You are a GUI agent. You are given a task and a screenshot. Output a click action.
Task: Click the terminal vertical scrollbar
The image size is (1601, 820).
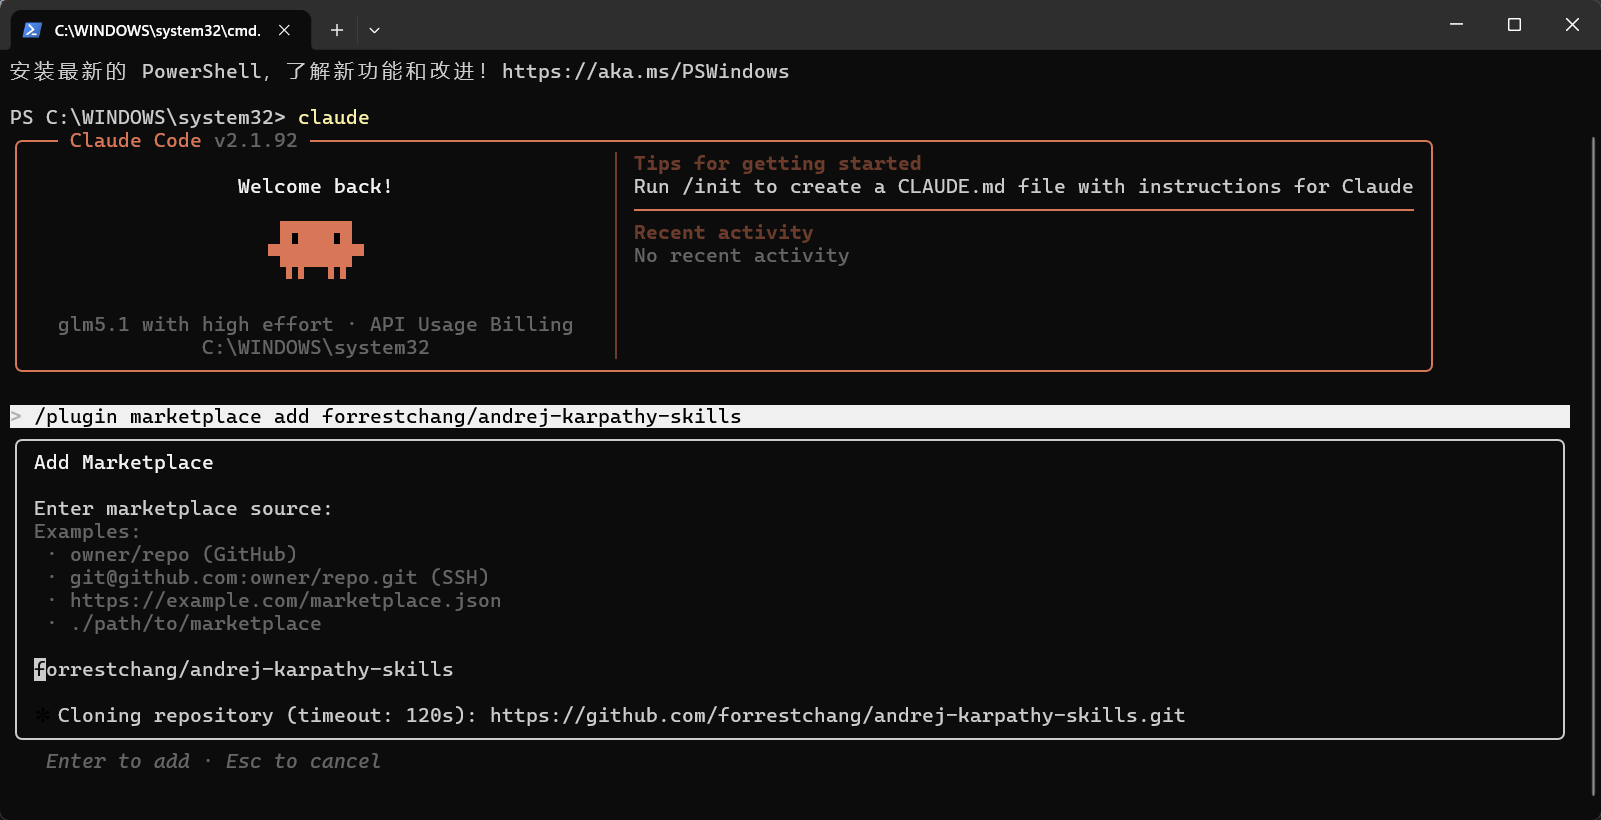point(1593,466)
